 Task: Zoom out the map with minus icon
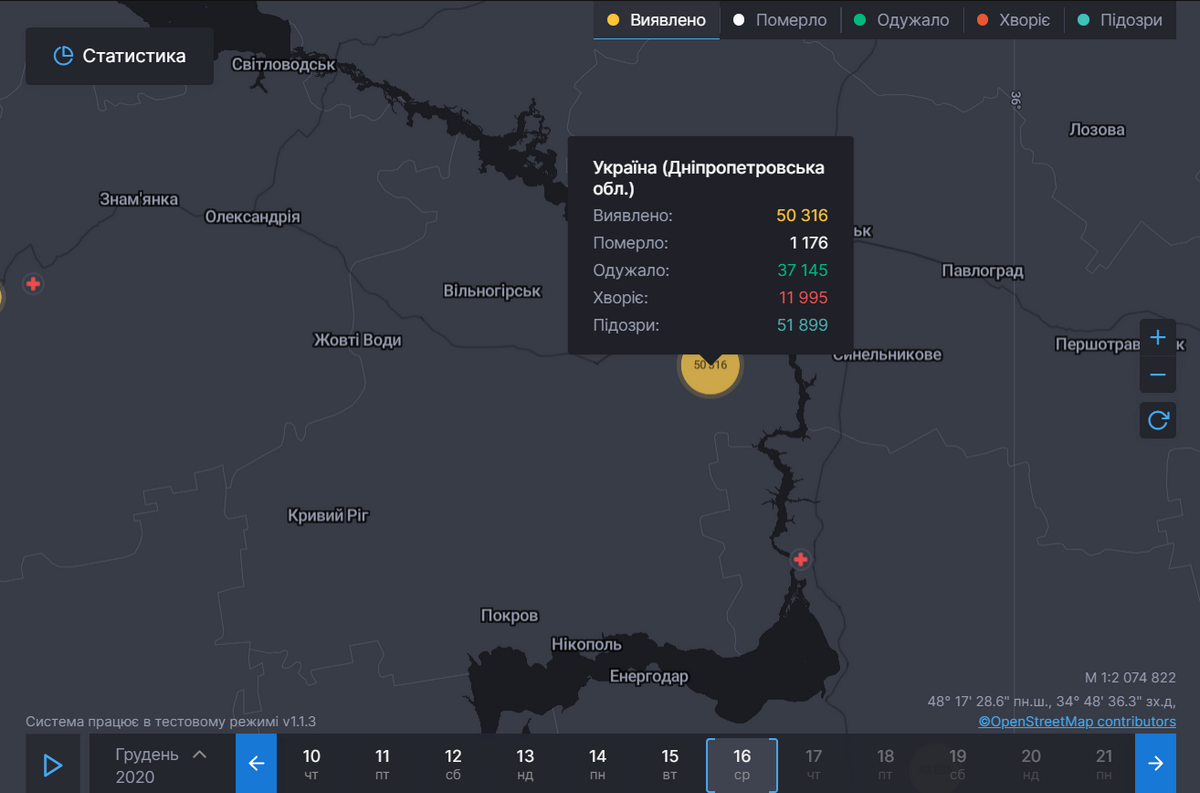(x=1158, y=374)
